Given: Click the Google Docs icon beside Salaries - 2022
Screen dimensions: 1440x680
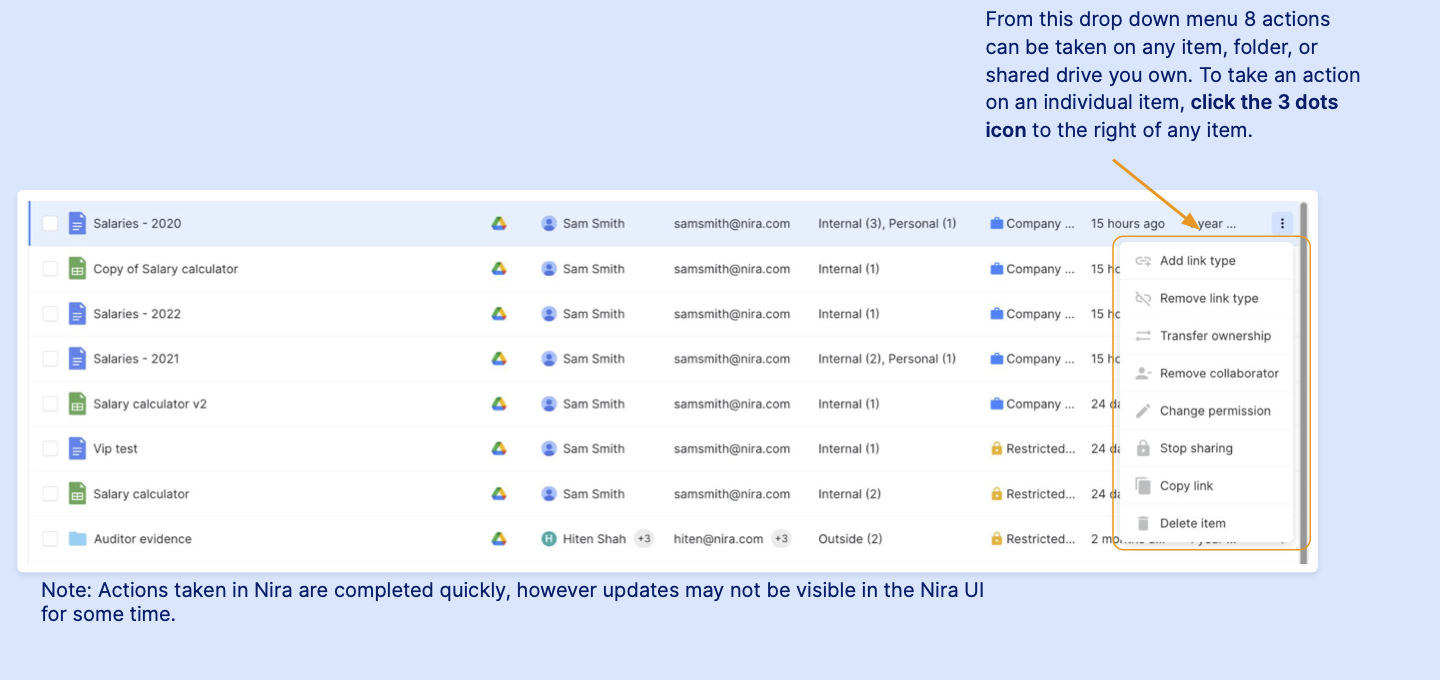Looking at the screenshot, I should (x=77, y=314).
